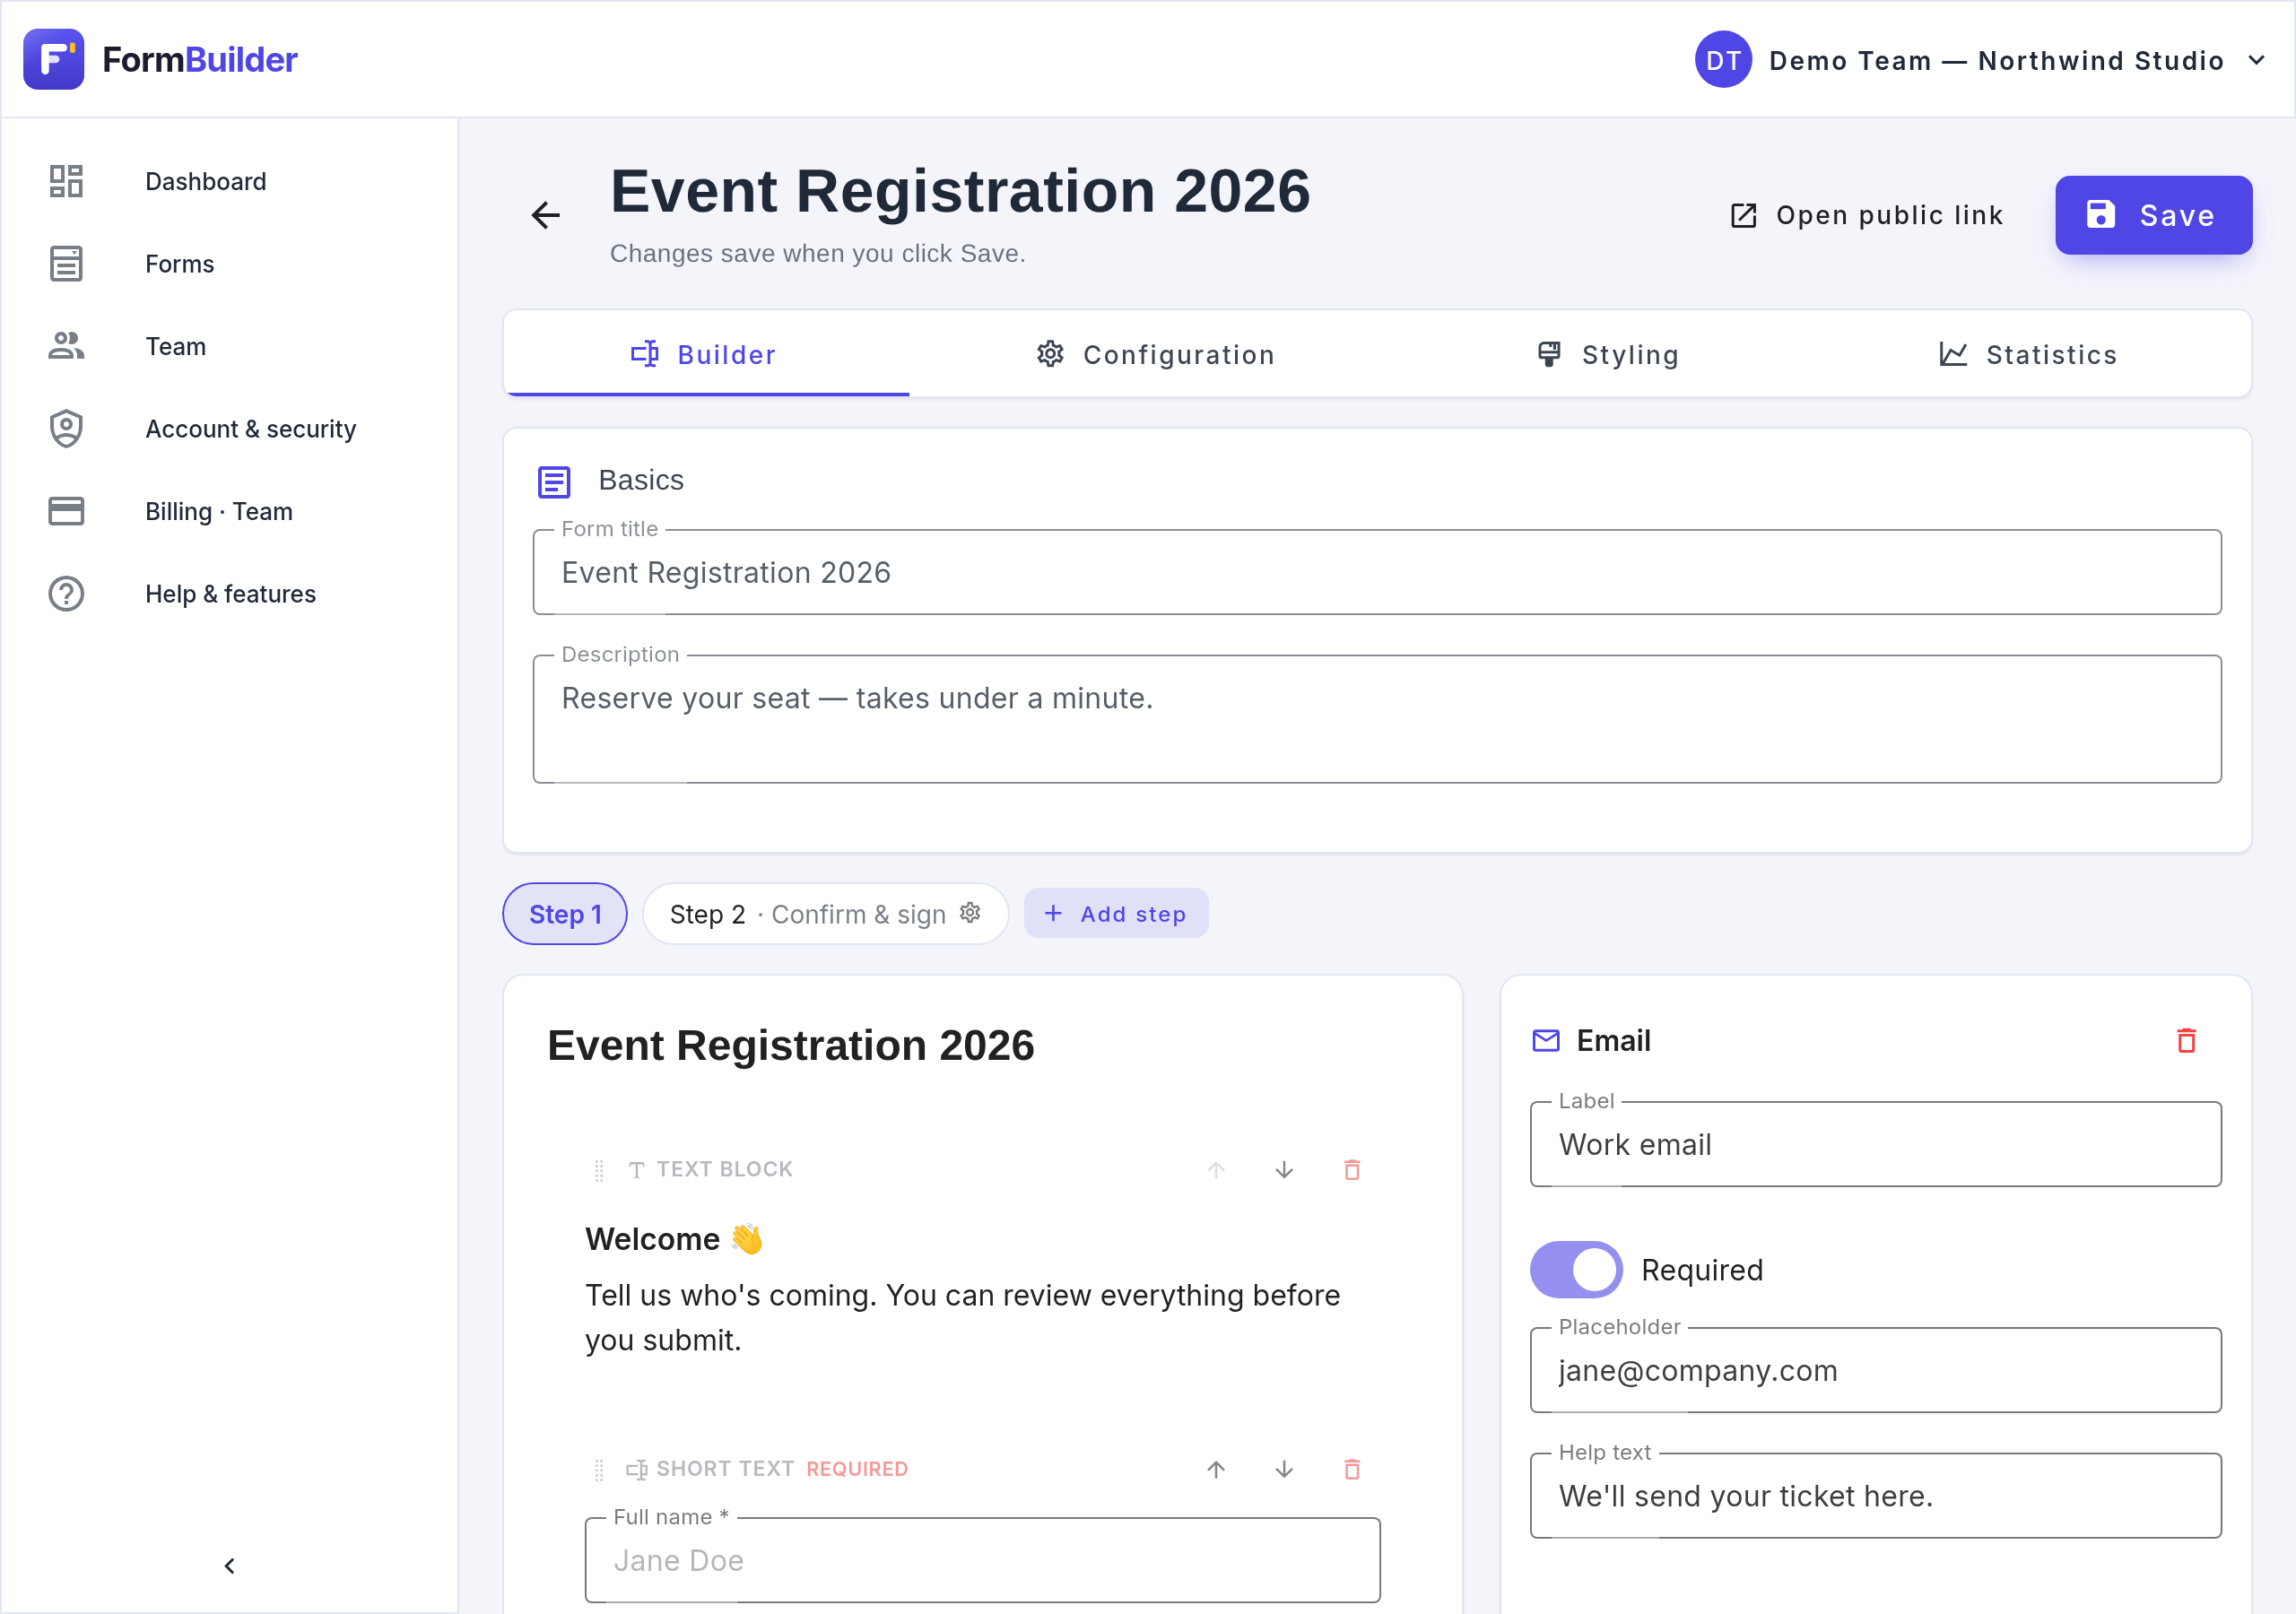This screenshot has height=1614, width=2296.
Task: Open the Statistics tab
Action: coord(2028,354)
